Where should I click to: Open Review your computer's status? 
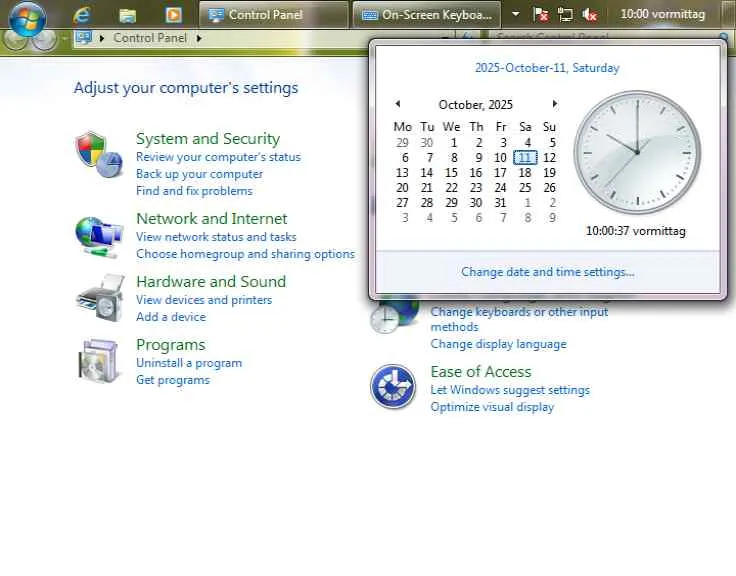tap(218, 157)
